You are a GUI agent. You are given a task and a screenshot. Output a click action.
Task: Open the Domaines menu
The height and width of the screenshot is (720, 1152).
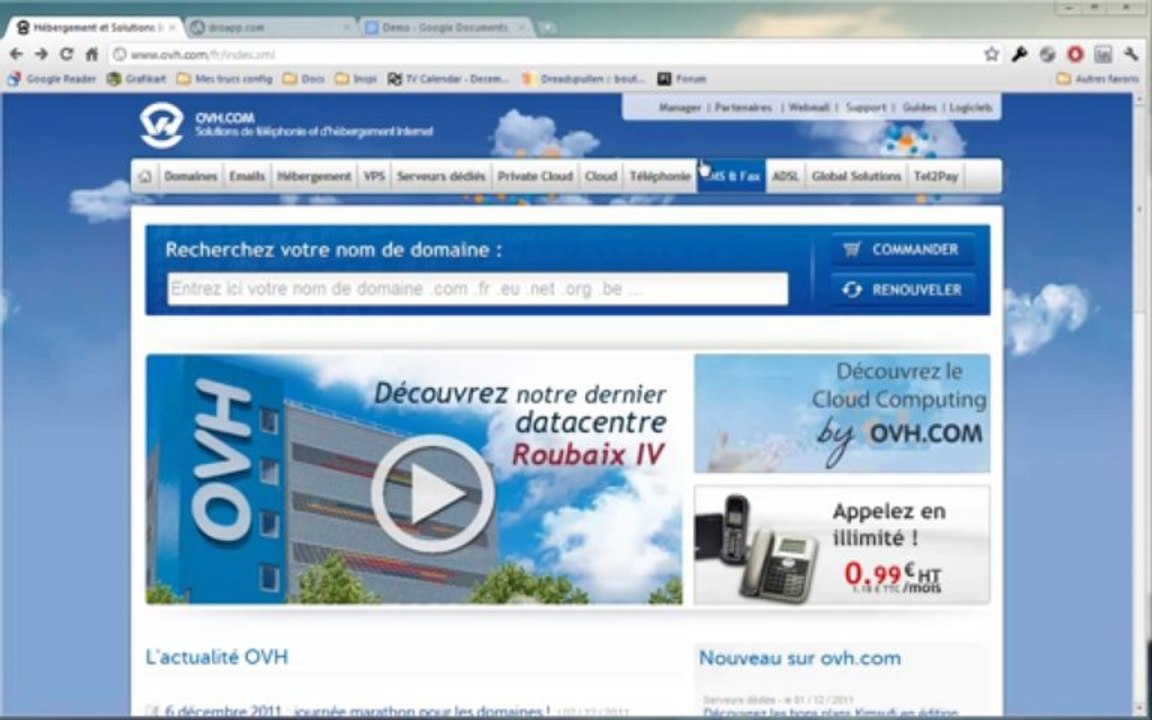190,176
